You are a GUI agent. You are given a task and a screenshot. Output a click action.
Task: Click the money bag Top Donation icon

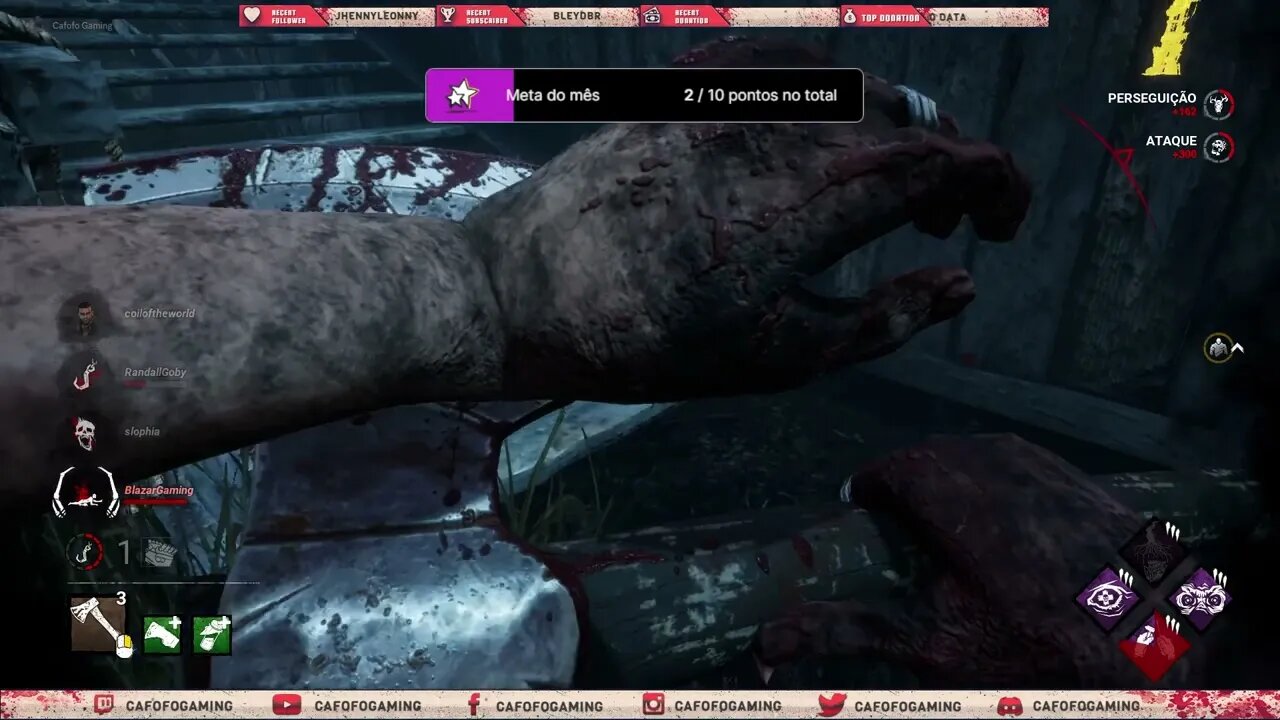coord(850,16)
